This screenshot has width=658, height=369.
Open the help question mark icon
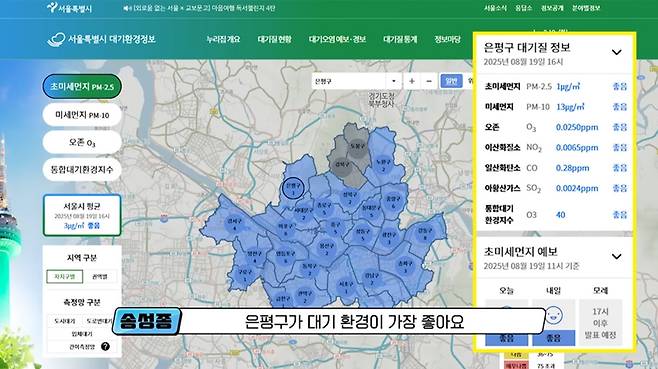pyautogui.click(x=105, y=346)
